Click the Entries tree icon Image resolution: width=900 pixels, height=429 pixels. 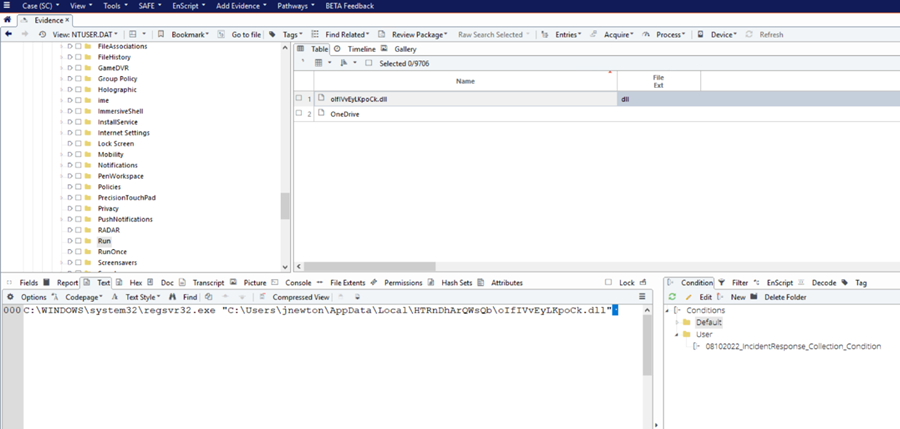[545, 34]
